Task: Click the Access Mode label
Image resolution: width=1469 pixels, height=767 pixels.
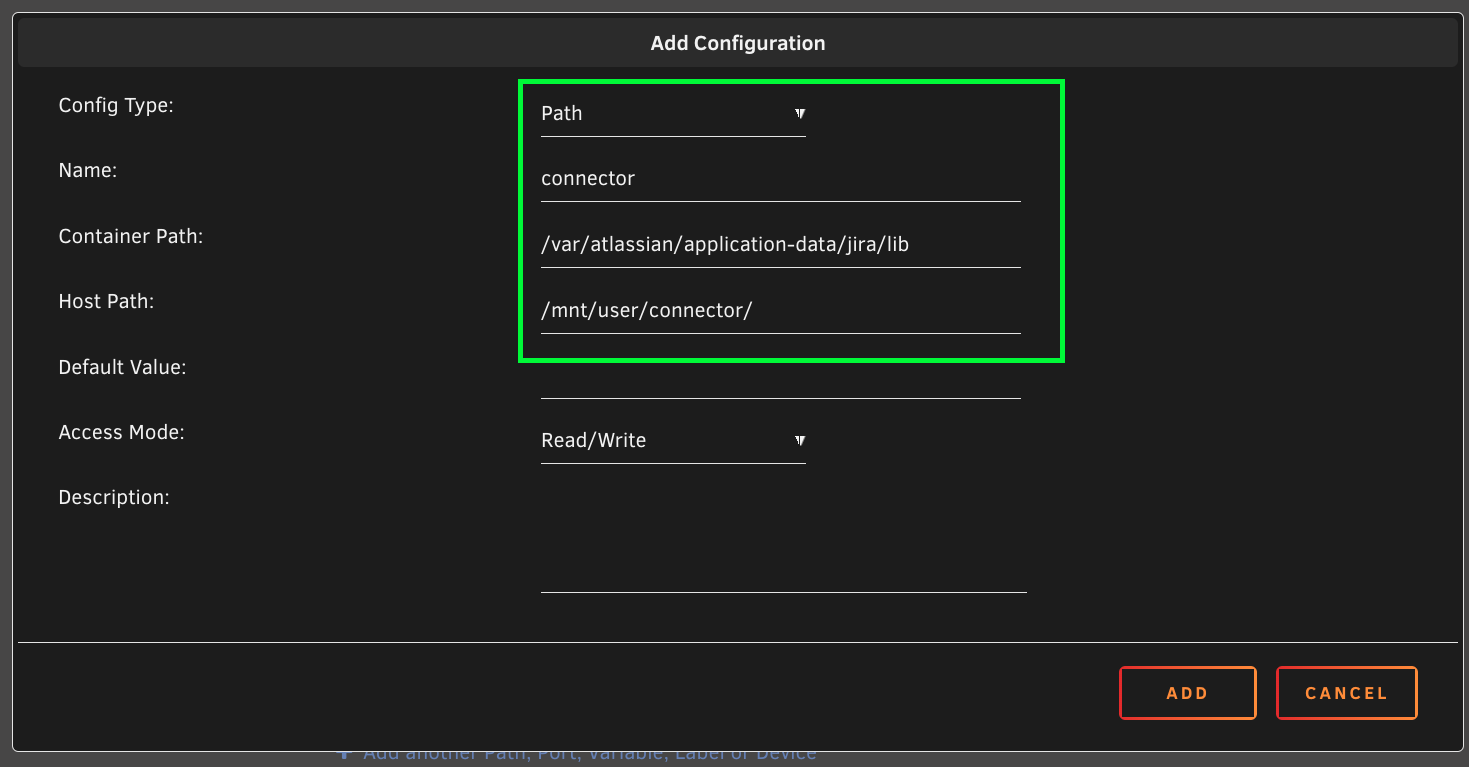Action: tap(122, 432)
